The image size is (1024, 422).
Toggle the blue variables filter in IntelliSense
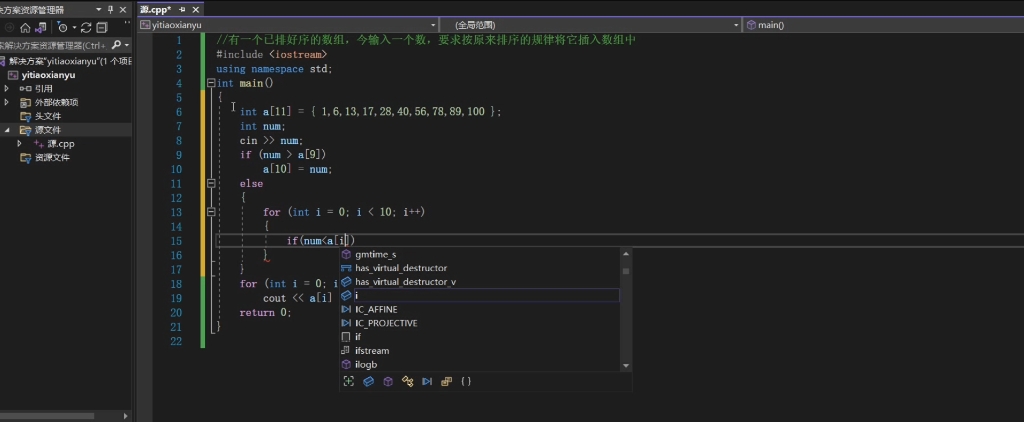coord(368,381)
